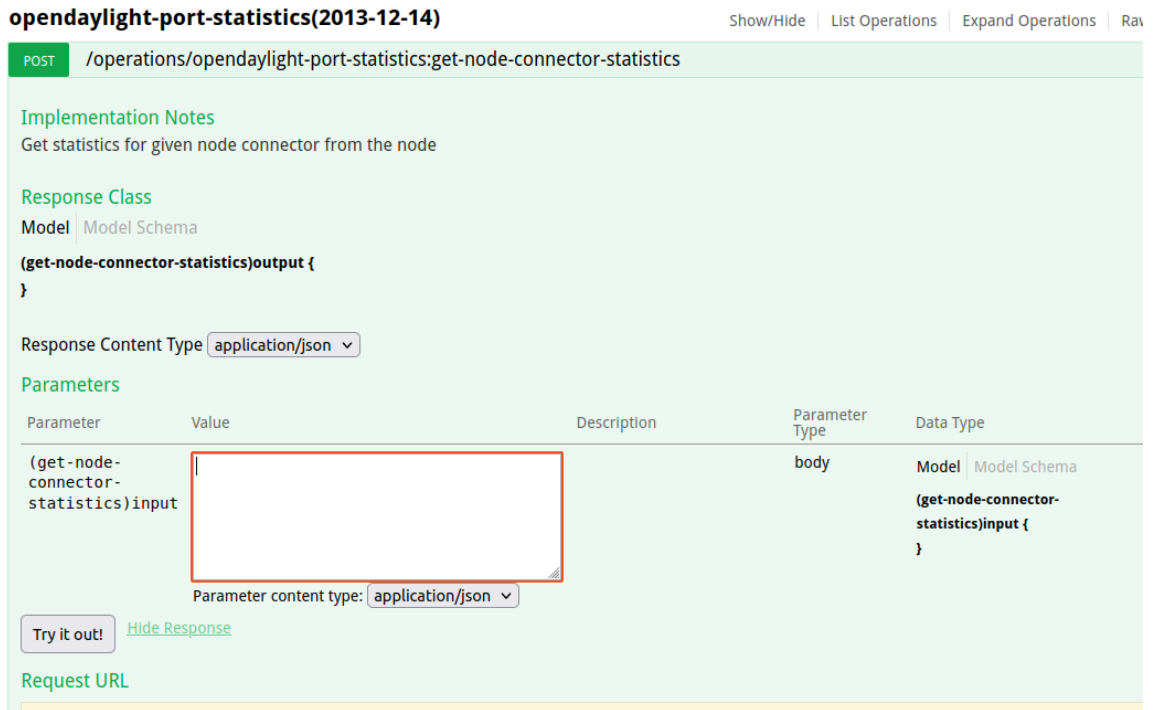1169x710 pixels.
Task: Click into the input body value textarea
Action: tap(376, 516)
